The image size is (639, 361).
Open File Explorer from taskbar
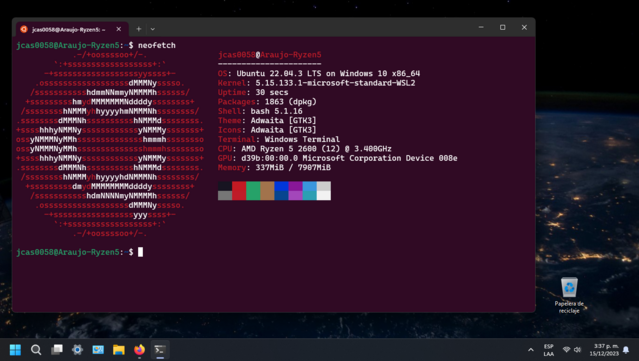pos(119,350)
